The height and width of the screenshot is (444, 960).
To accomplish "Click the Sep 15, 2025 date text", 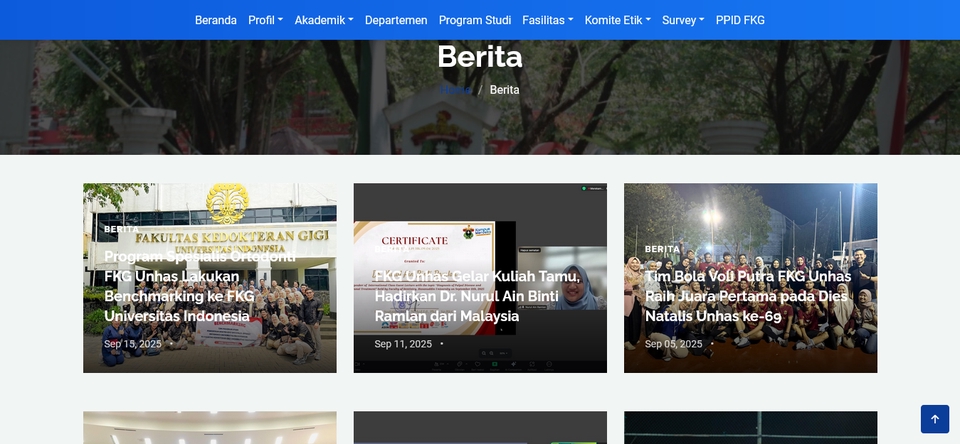I will pyautogui.click(x=132, y=344).
